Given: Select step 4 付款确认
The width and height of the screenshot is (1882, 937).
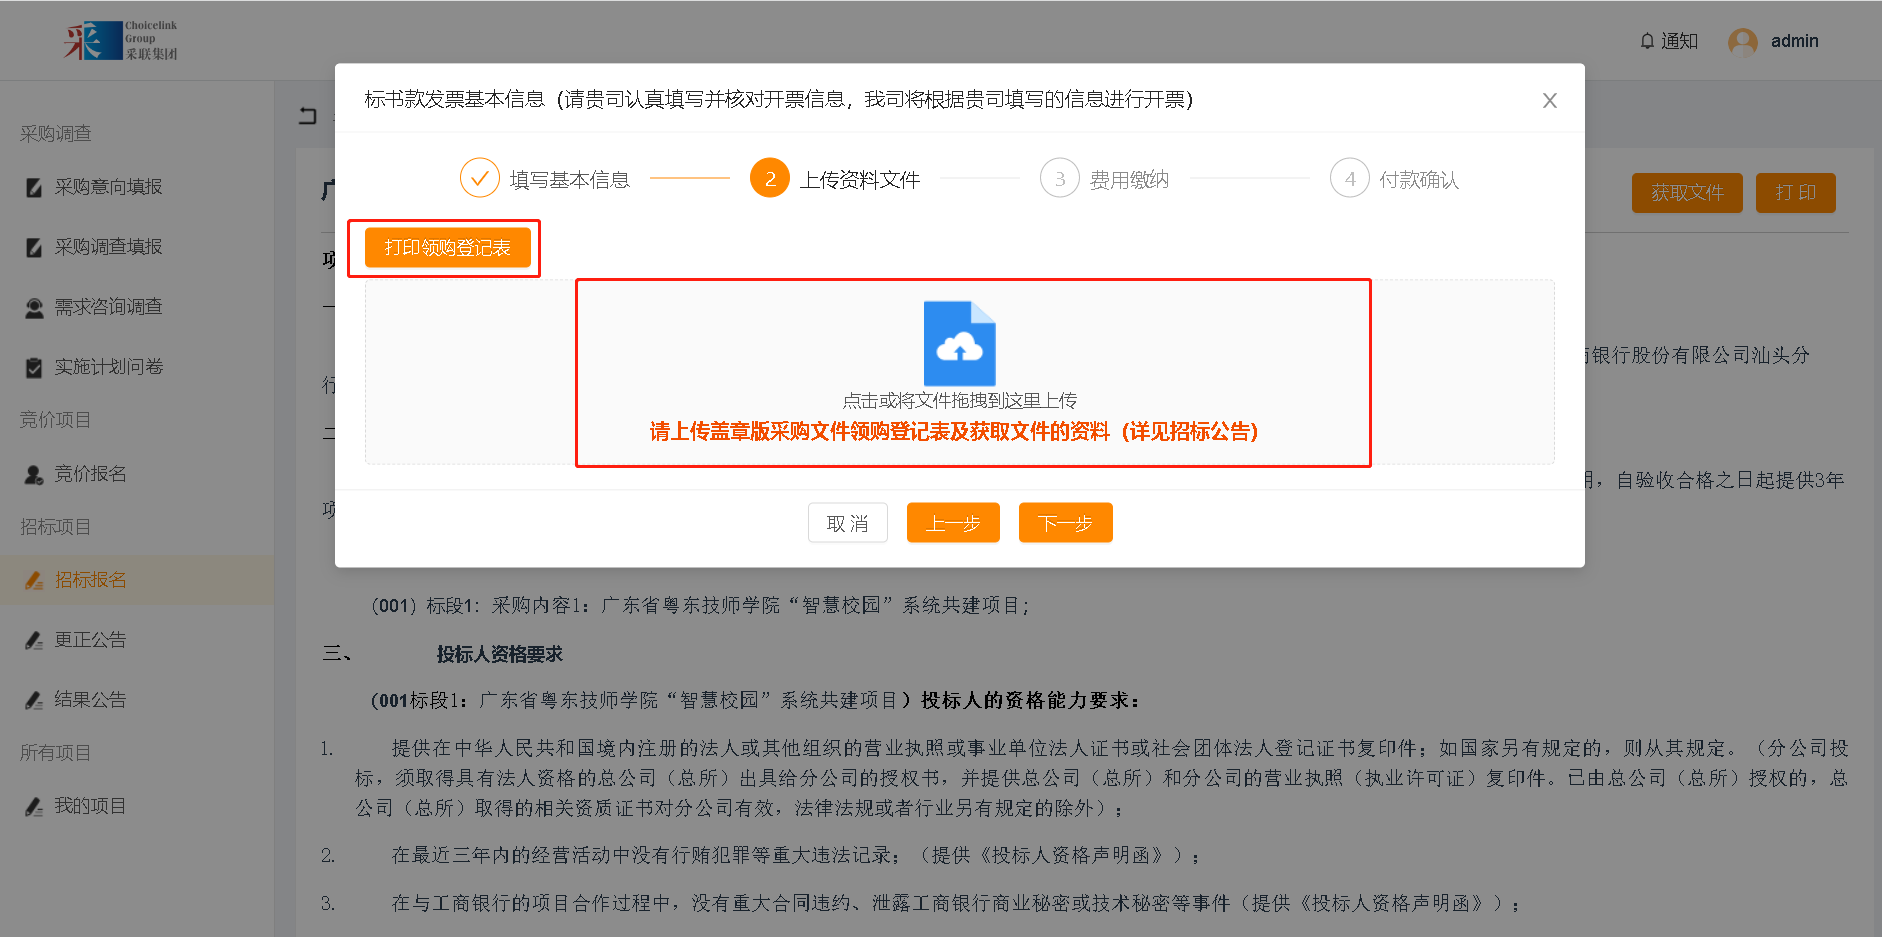Looking at the screenshot, I should [x=1349, y=179].
